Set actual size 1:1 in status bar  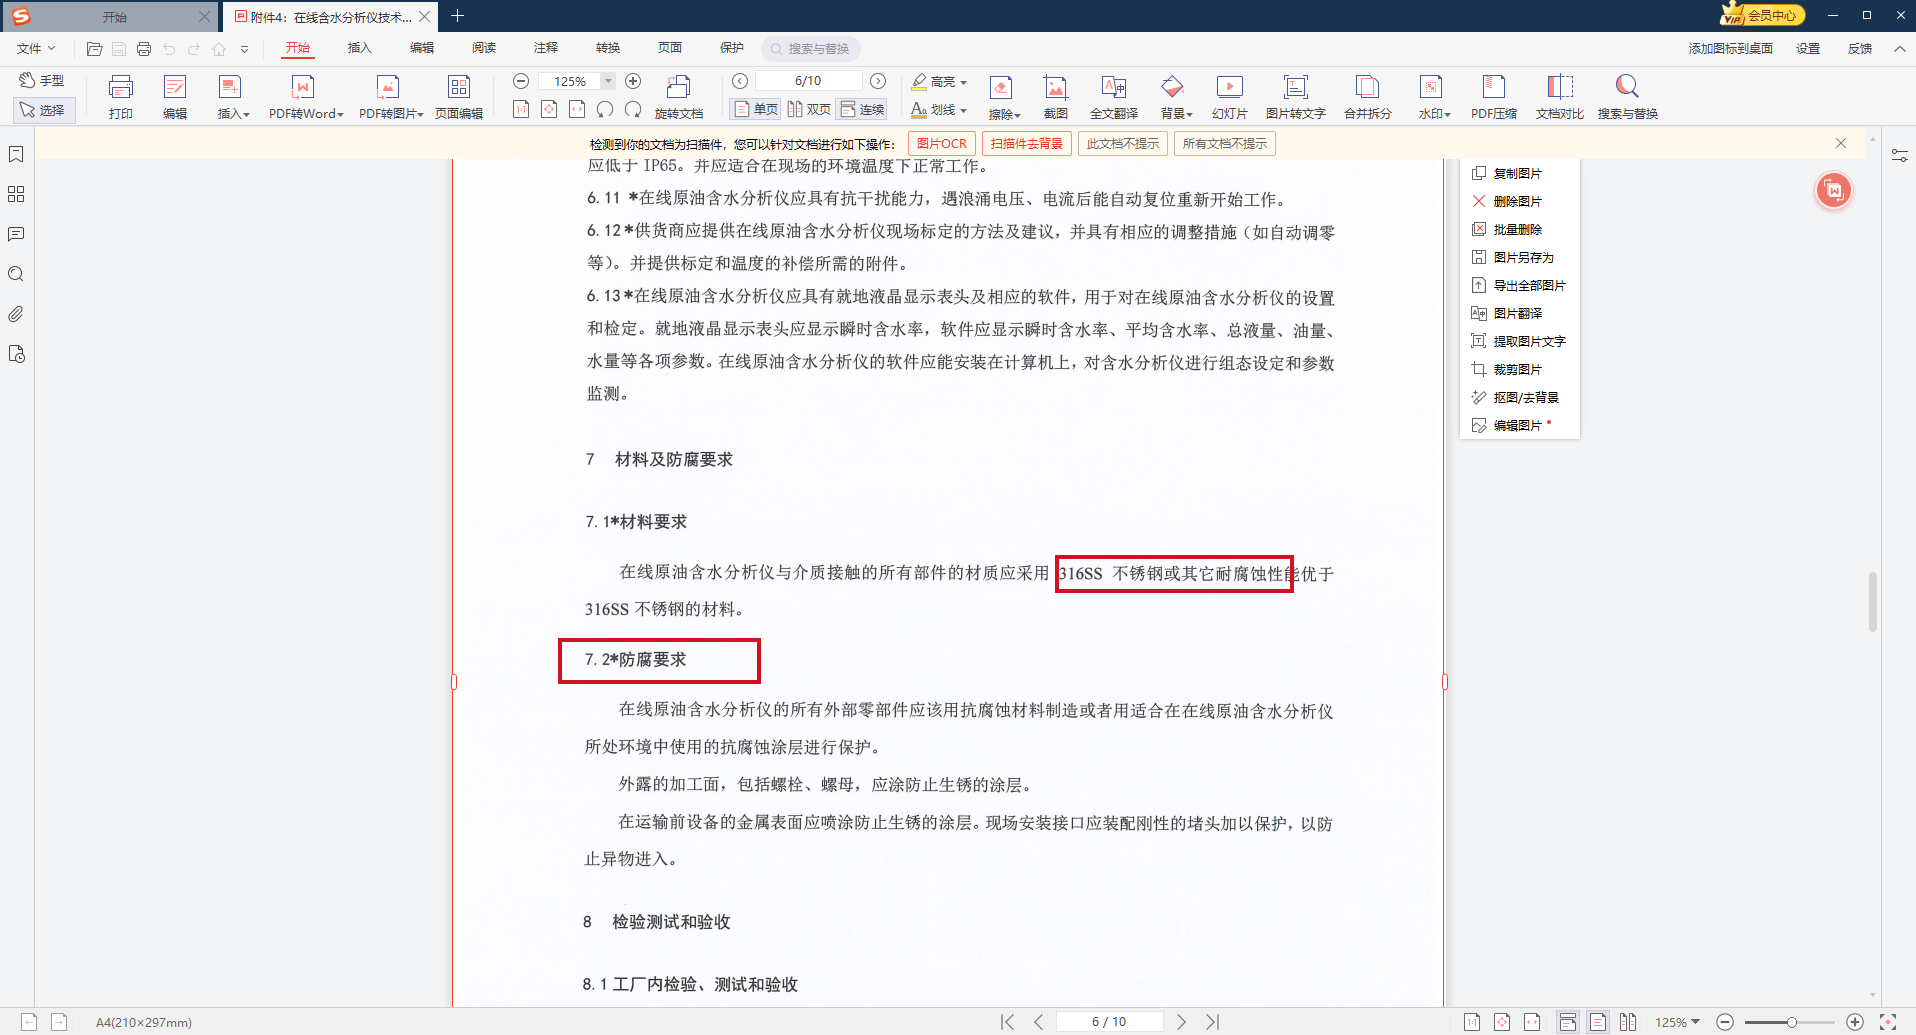point(1472,1022)
